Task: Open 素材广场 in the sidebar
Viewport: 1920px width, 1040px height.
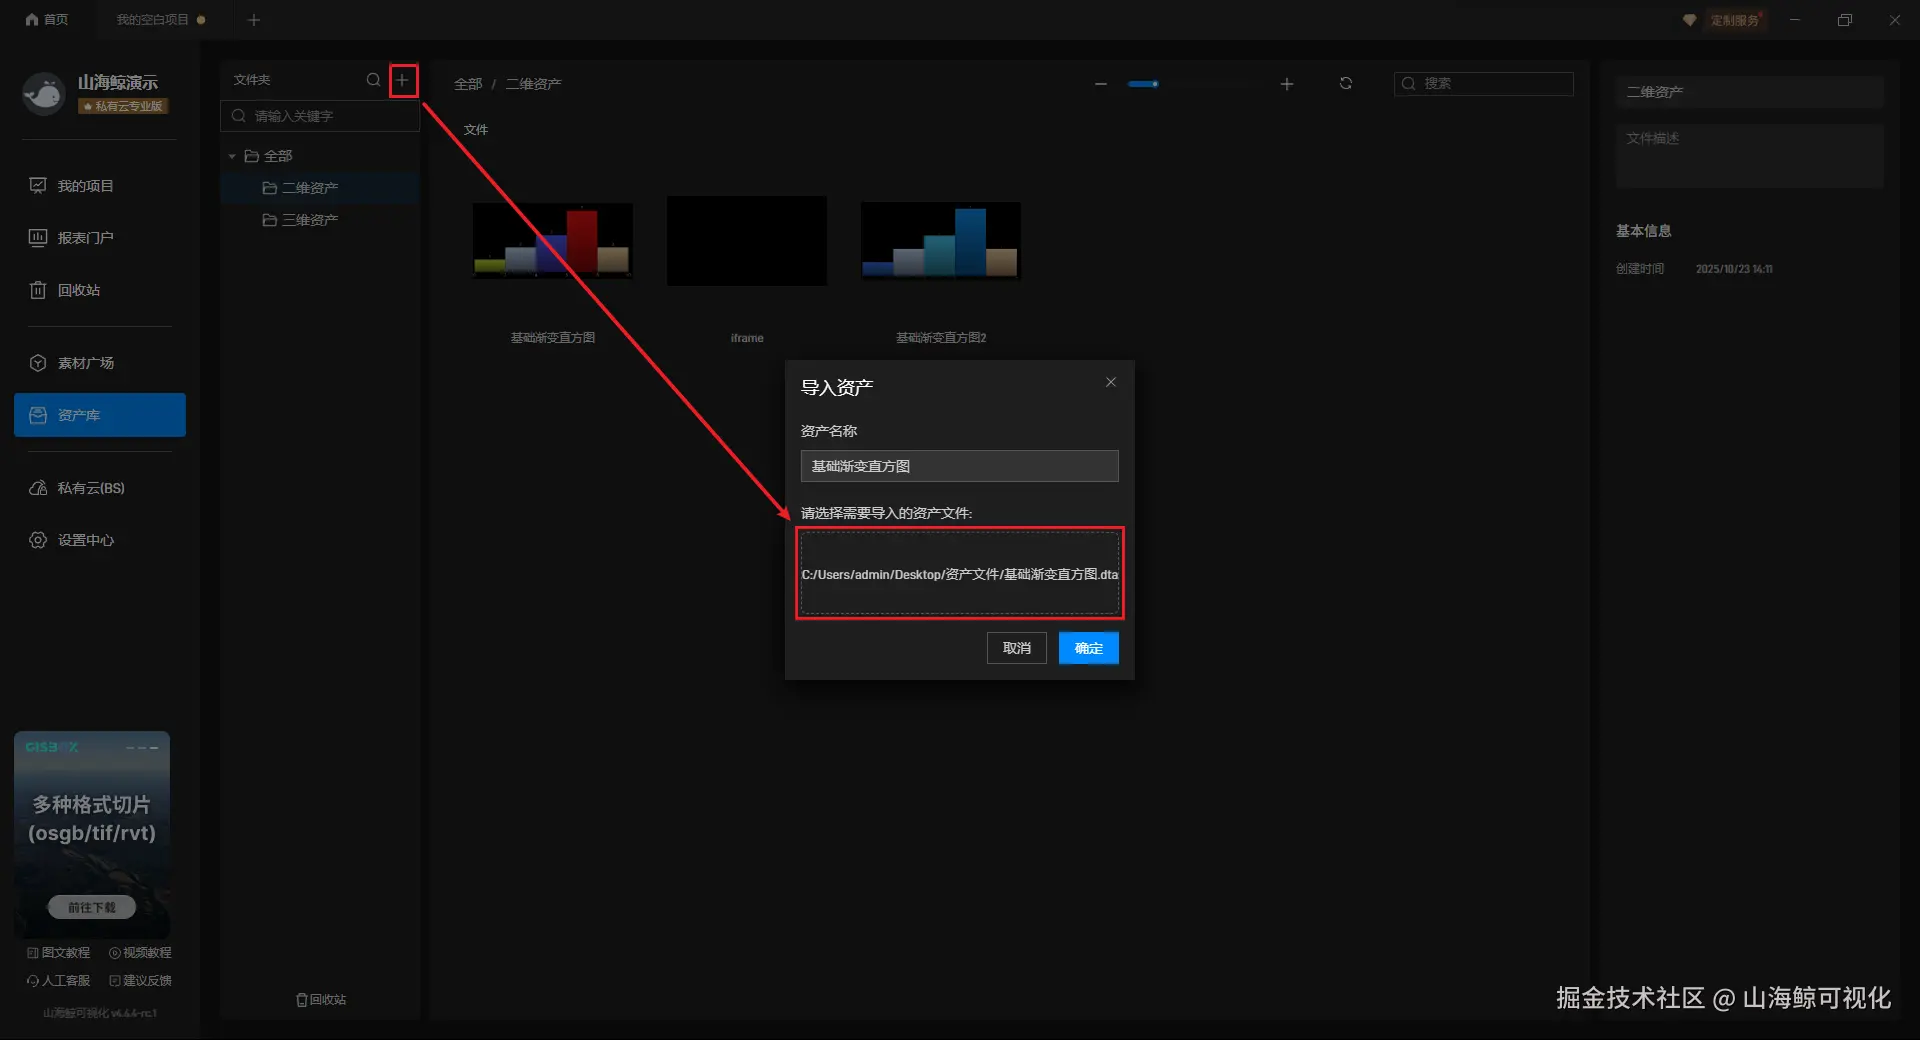Action: coord(99,363)
